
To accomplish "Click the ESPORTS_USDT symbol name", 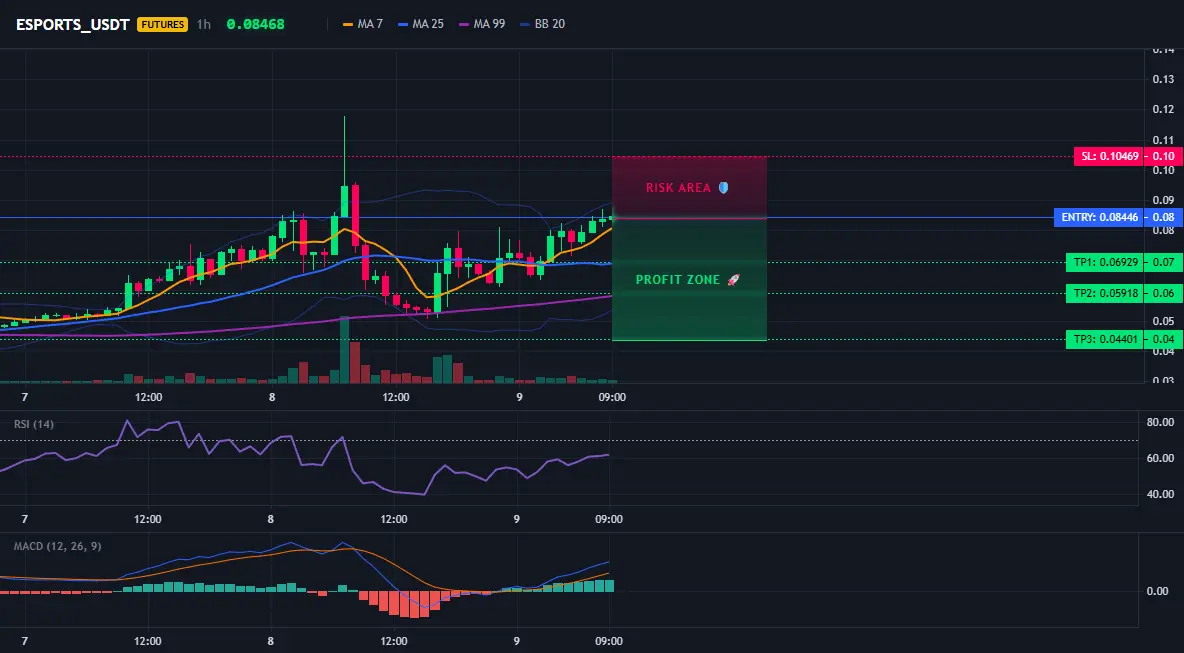I will (73, 24).
